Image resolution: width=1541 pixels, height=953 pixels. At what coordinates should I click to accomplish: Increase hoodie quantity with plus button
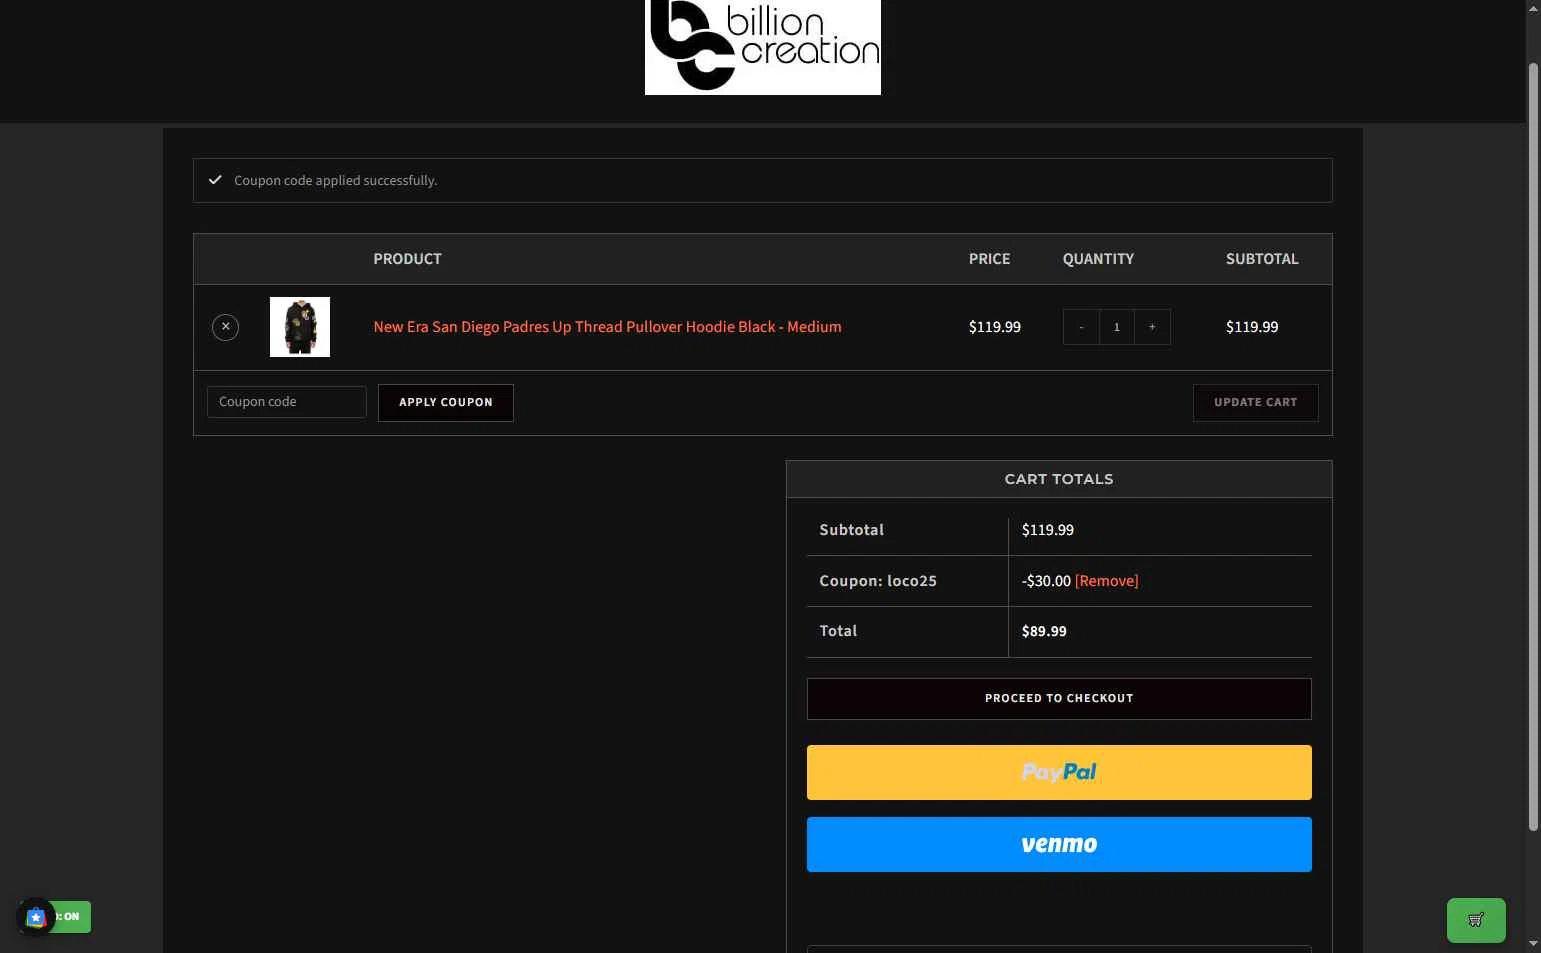coord(1152,327)
